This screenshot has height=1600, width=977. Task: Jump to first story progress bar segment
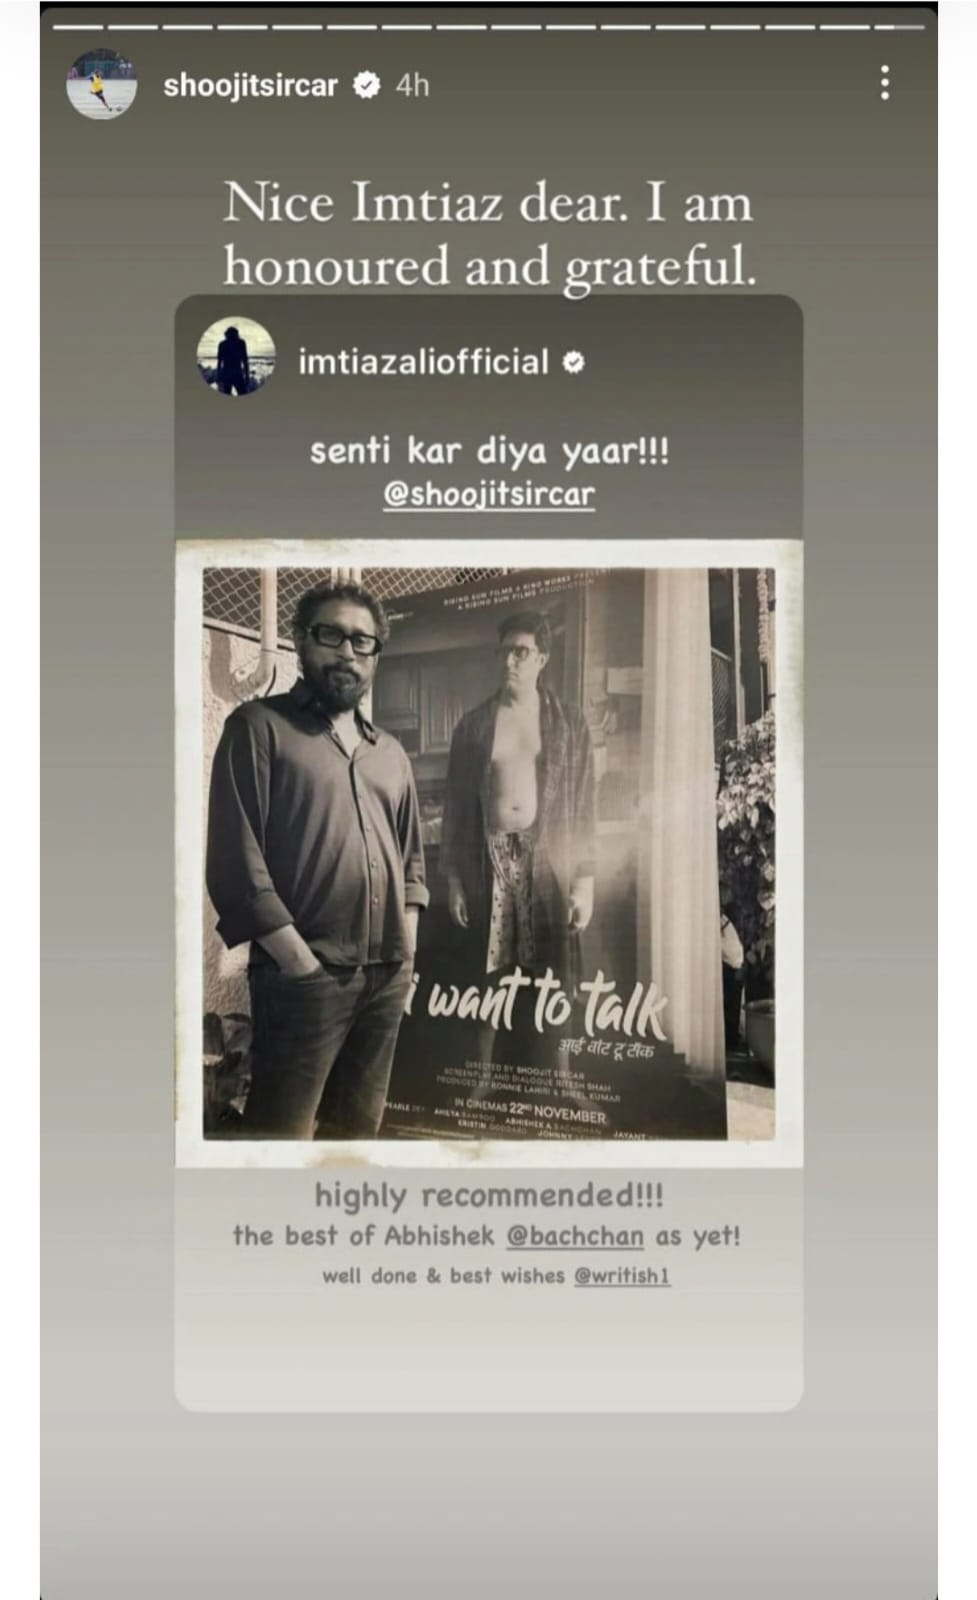pyautogui.click(x=78, y=27)
